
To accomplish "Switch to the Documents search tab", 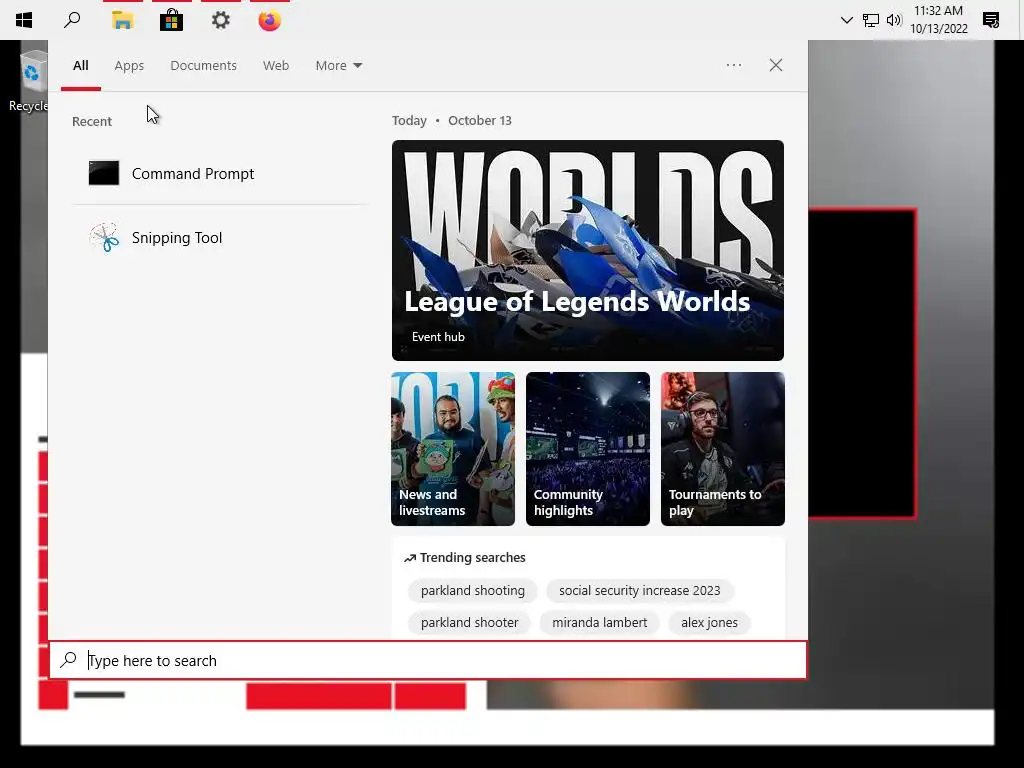I will pyautogui.click(x=203, y=66).
